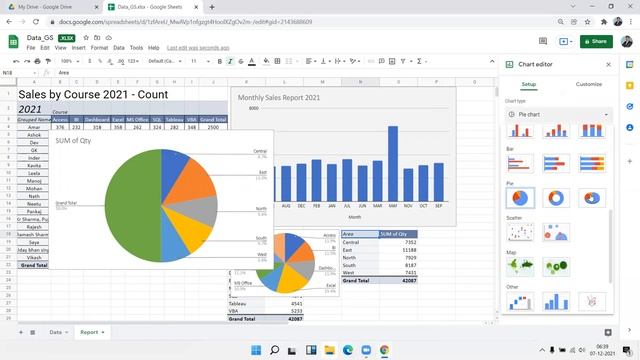Switch to the Report sheet tab
This screenshot has width=640, height=360.
[x=92, y=332]
